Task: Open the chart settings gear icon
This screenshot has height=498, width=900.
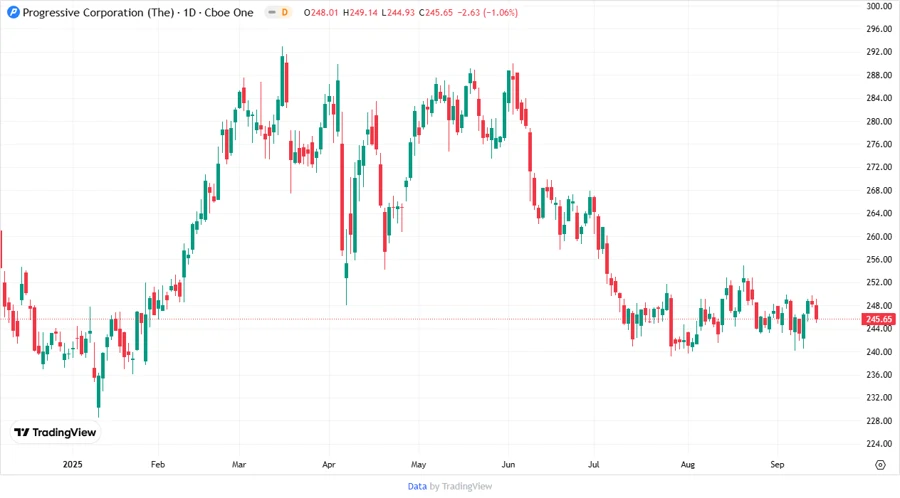Action: point(880,465)
